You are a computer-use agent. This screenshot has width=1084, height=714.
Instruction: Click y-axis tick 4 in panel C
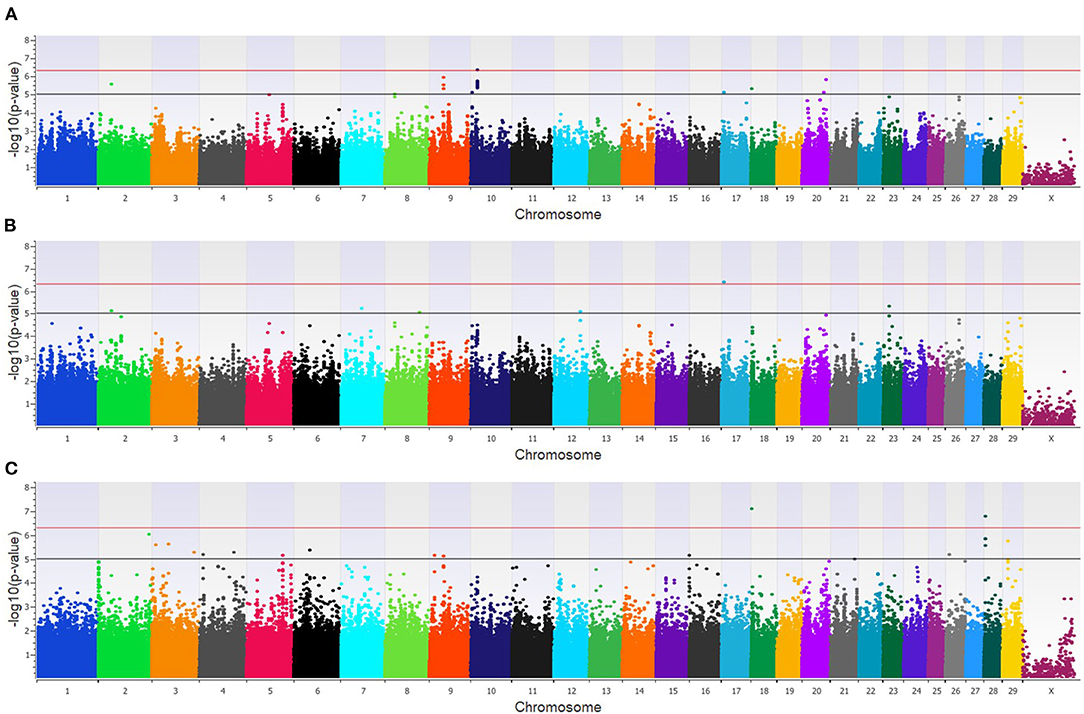click(28, 583)
